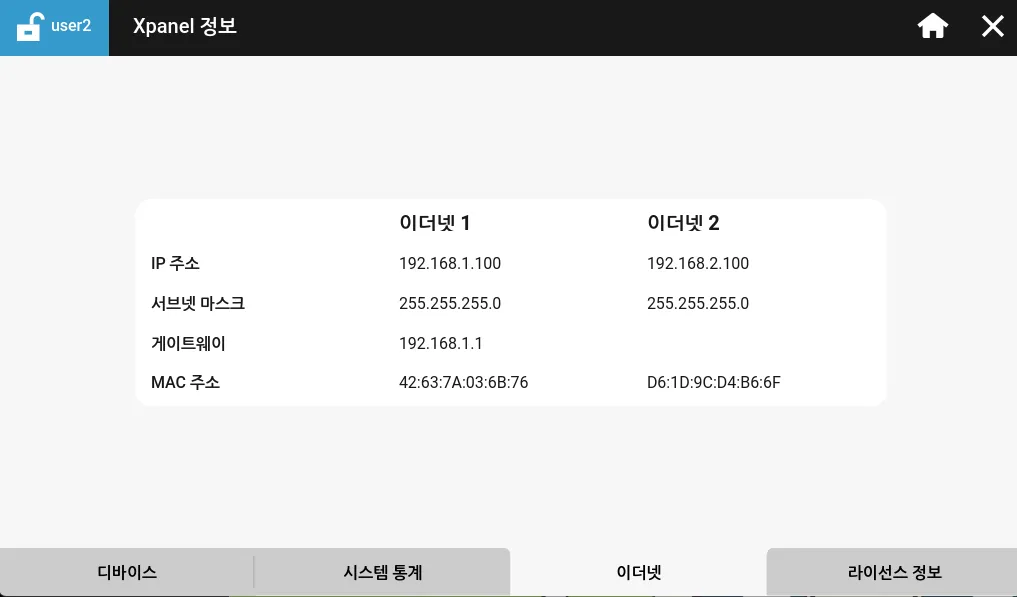Close the Xpanel 정보 window

click(992, 27)
